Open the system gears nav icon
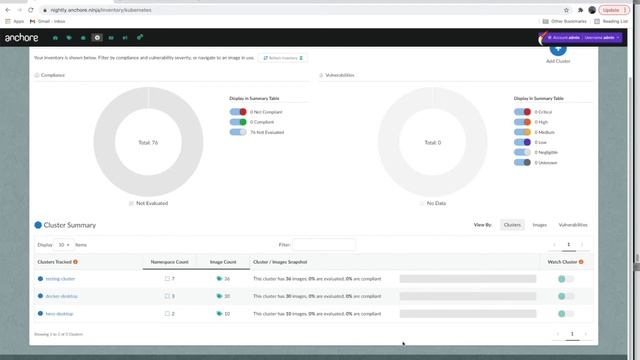 [140, 37]
